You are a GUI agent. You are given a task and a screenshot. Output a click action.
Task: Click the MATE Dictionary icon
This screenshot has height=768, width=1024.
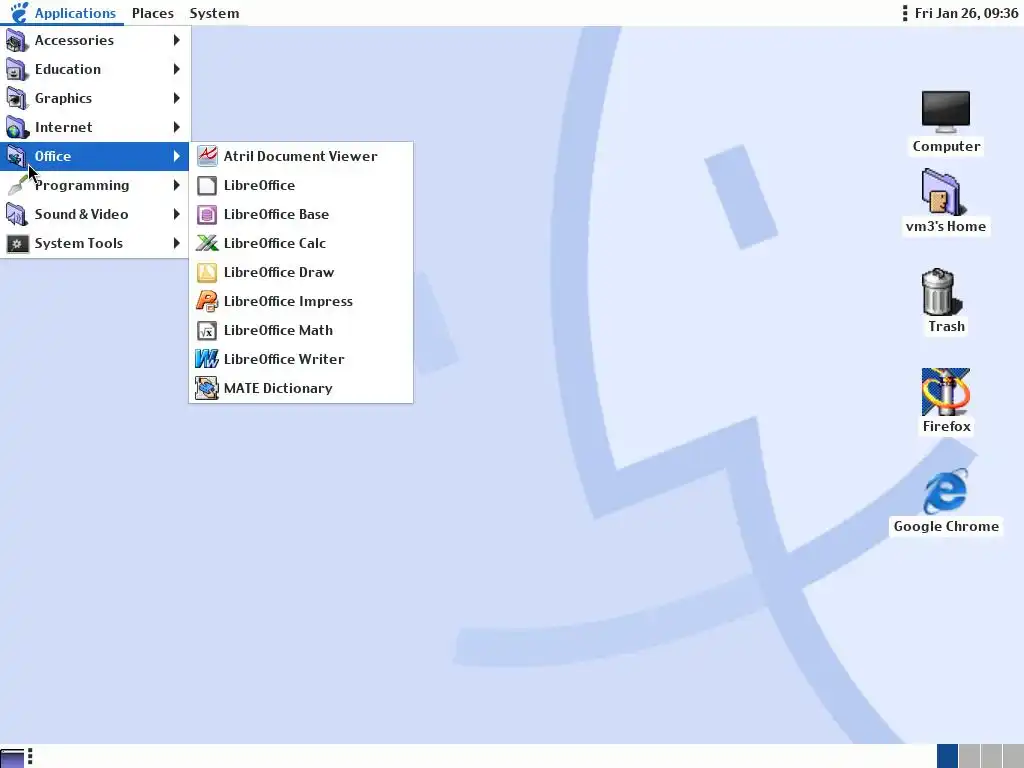[207, 388]
